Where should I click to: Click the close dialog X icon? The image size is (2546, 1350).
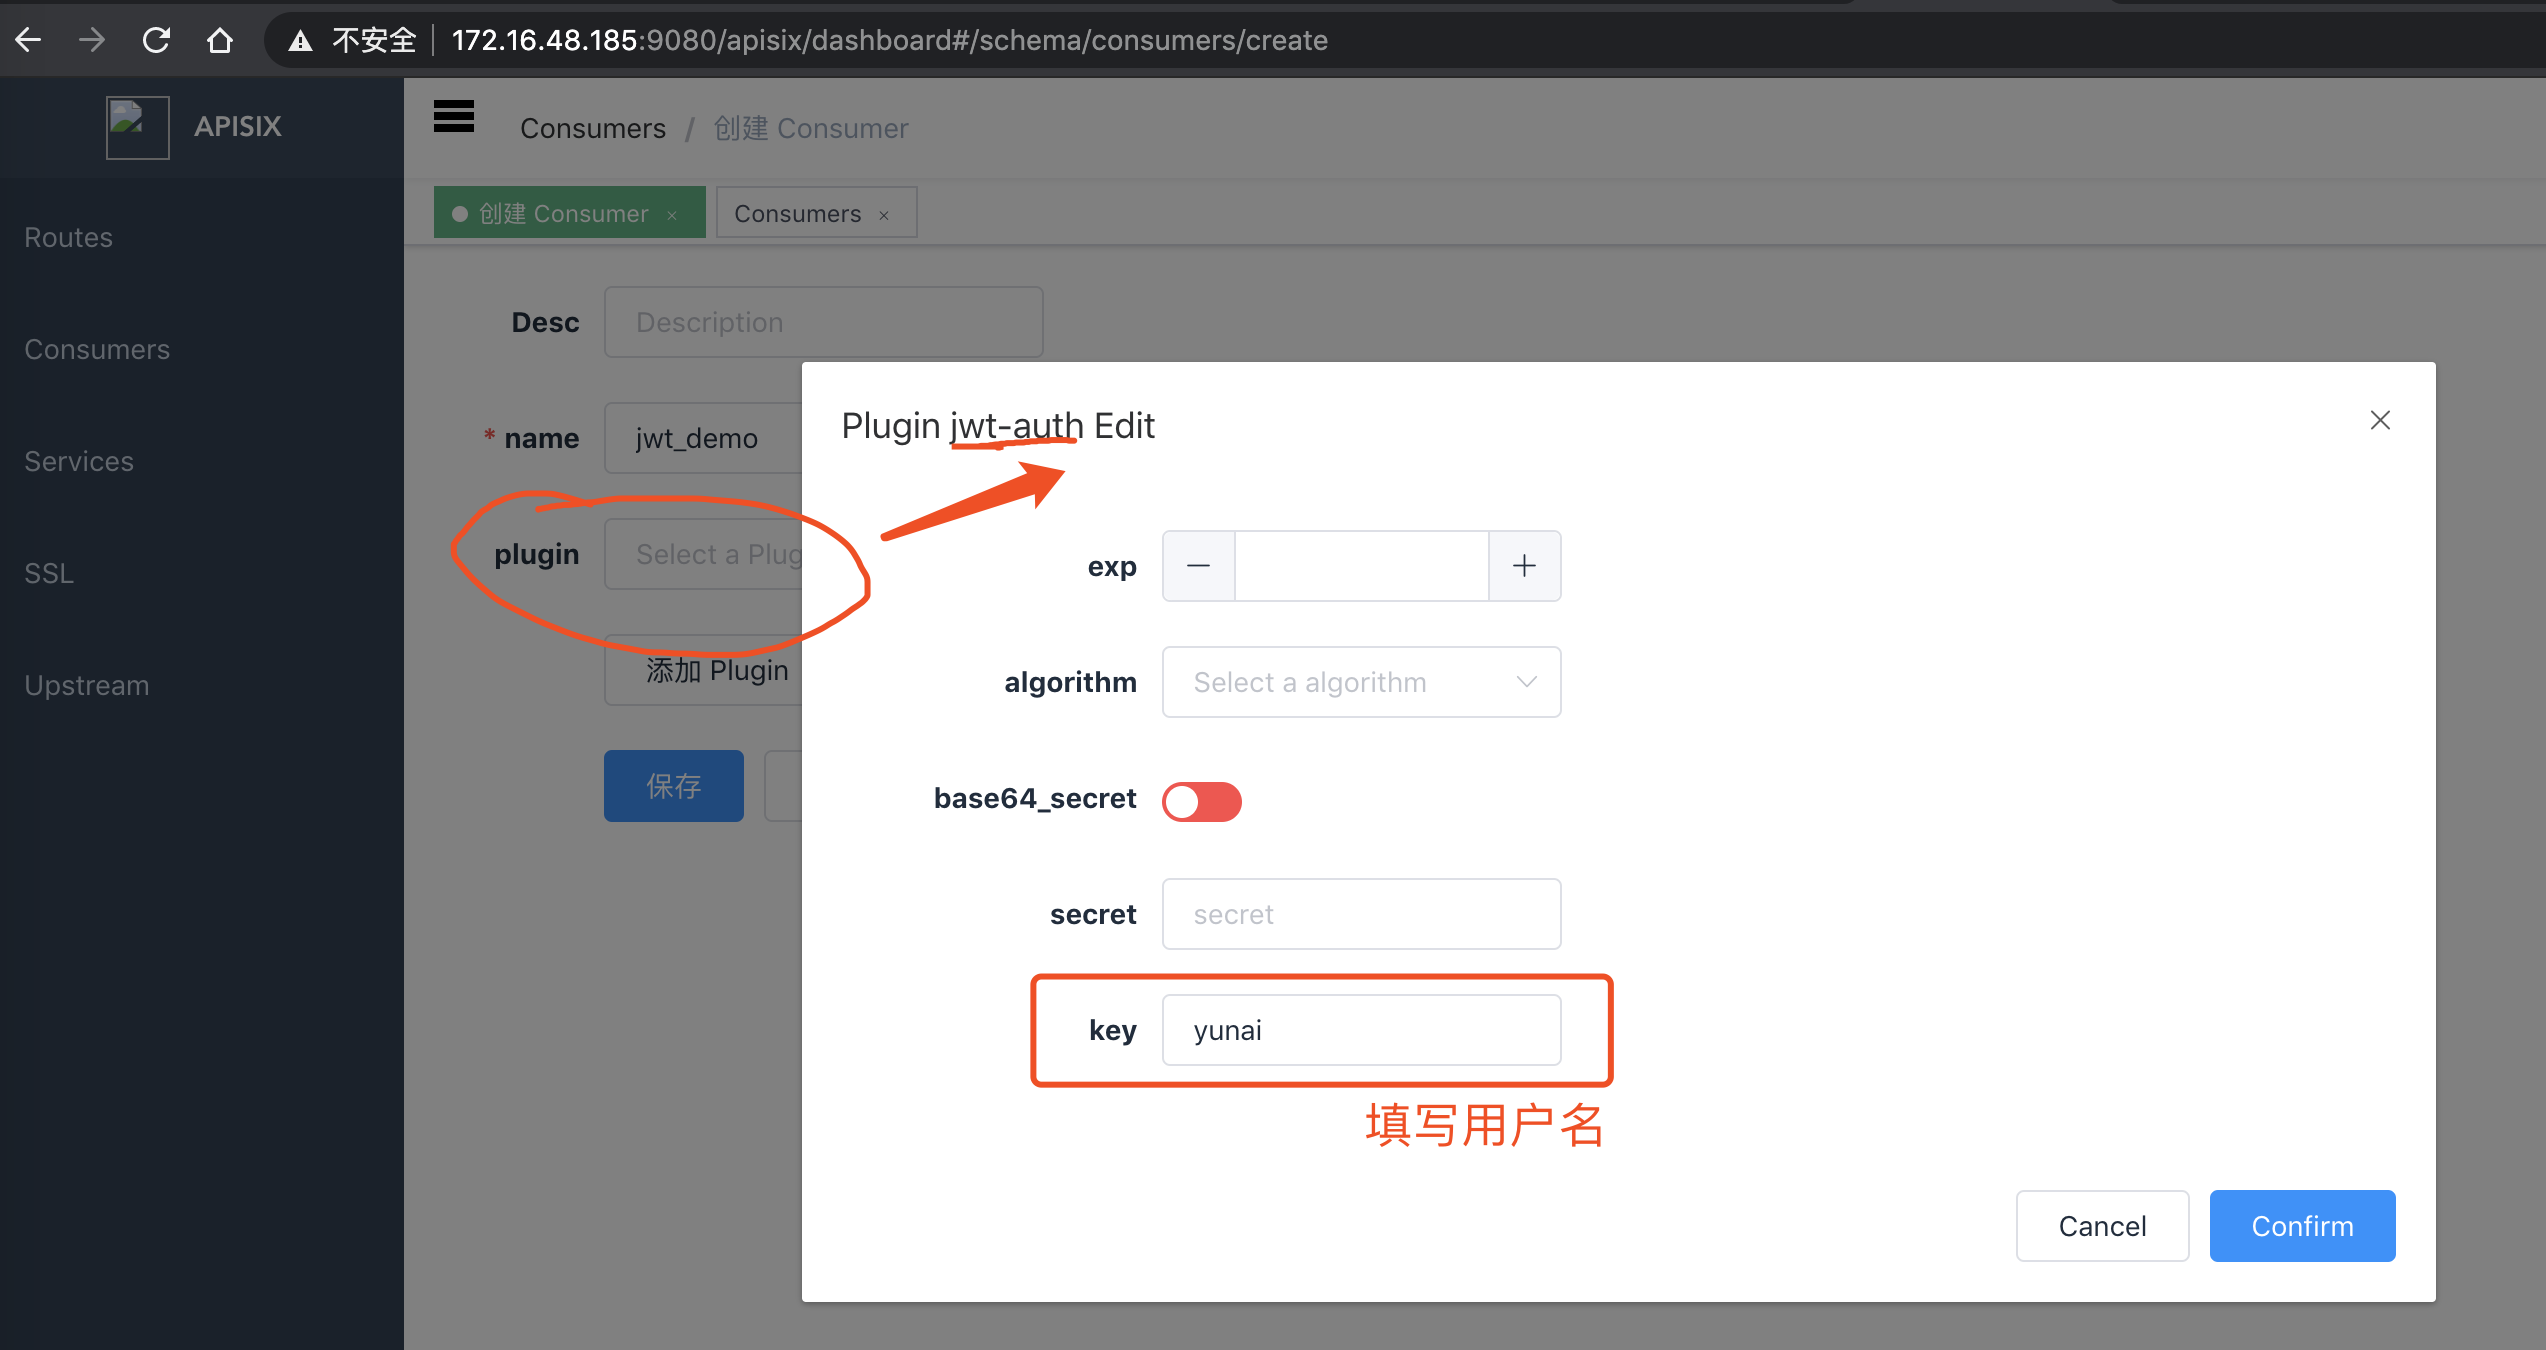(2381, 421)
